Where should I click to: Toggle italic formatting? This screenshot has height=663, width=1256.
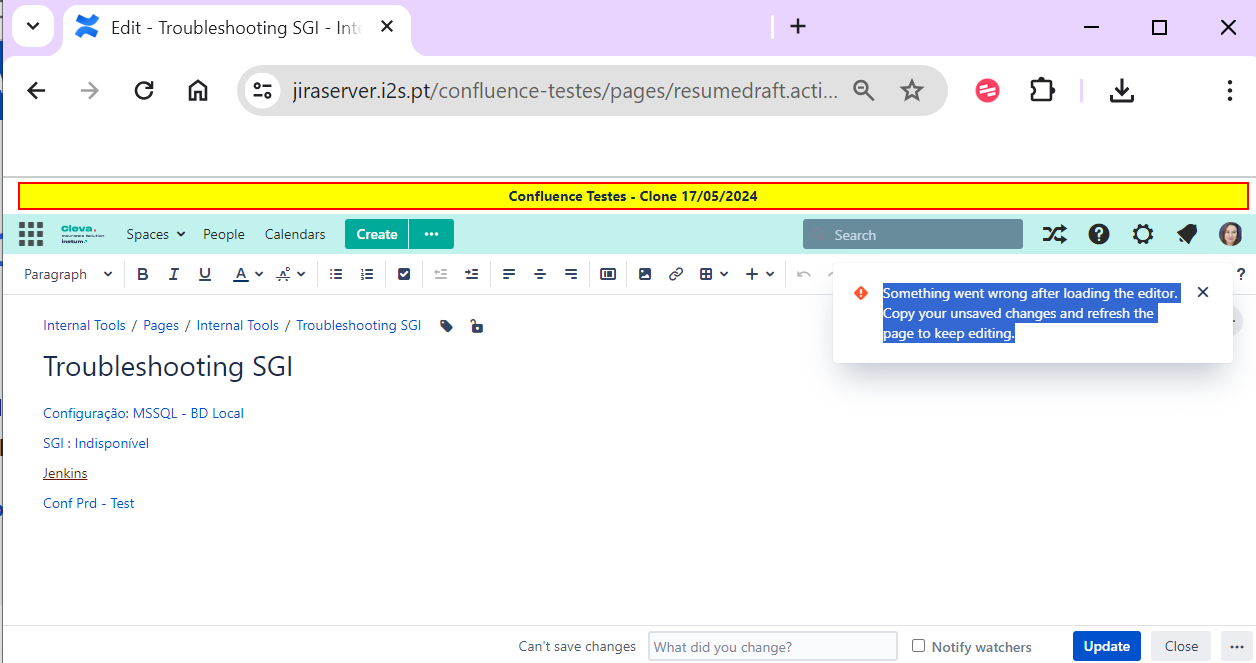[173, 274]
